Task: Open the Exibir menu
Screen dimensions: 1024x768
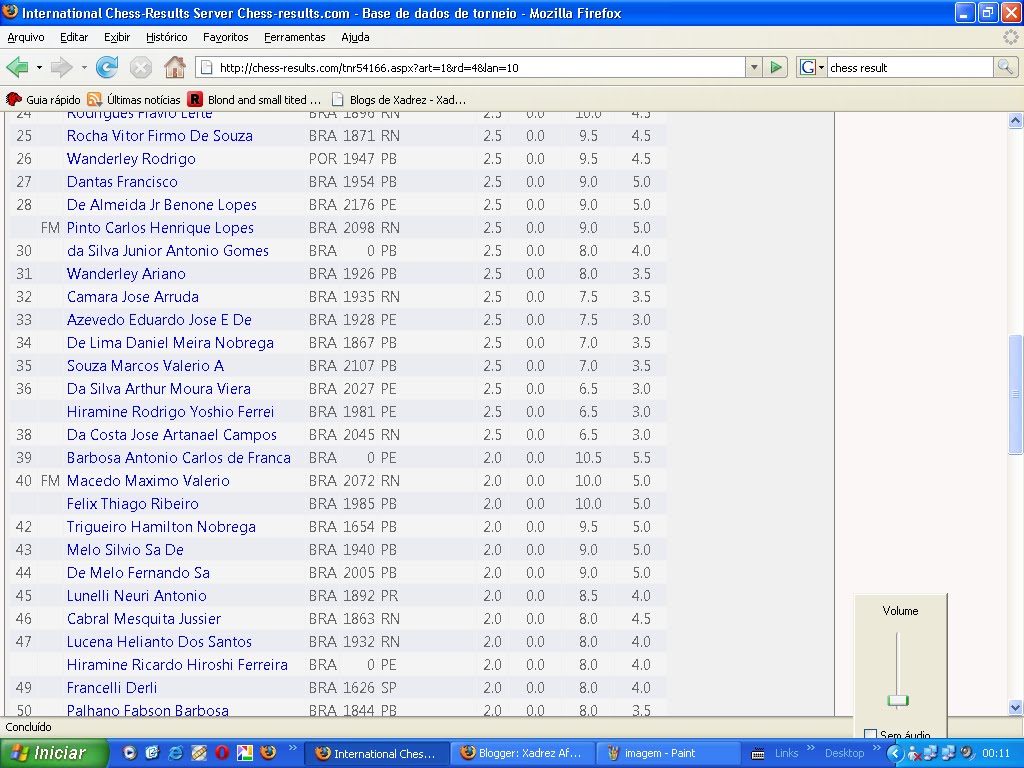Action: coord(117,37)
